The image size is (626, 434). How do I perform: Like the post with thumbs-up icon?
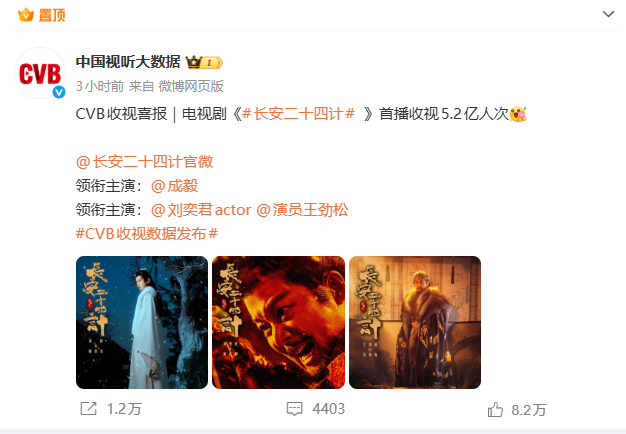[495, 409]
